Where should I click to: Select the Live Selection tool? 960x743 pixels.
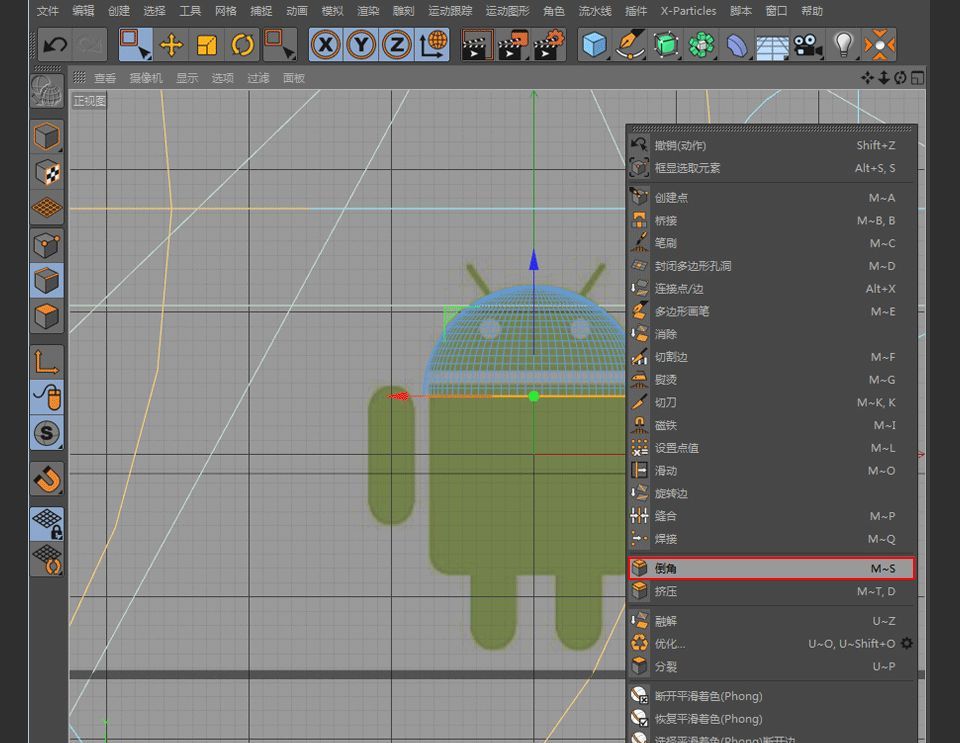(135, 45)
